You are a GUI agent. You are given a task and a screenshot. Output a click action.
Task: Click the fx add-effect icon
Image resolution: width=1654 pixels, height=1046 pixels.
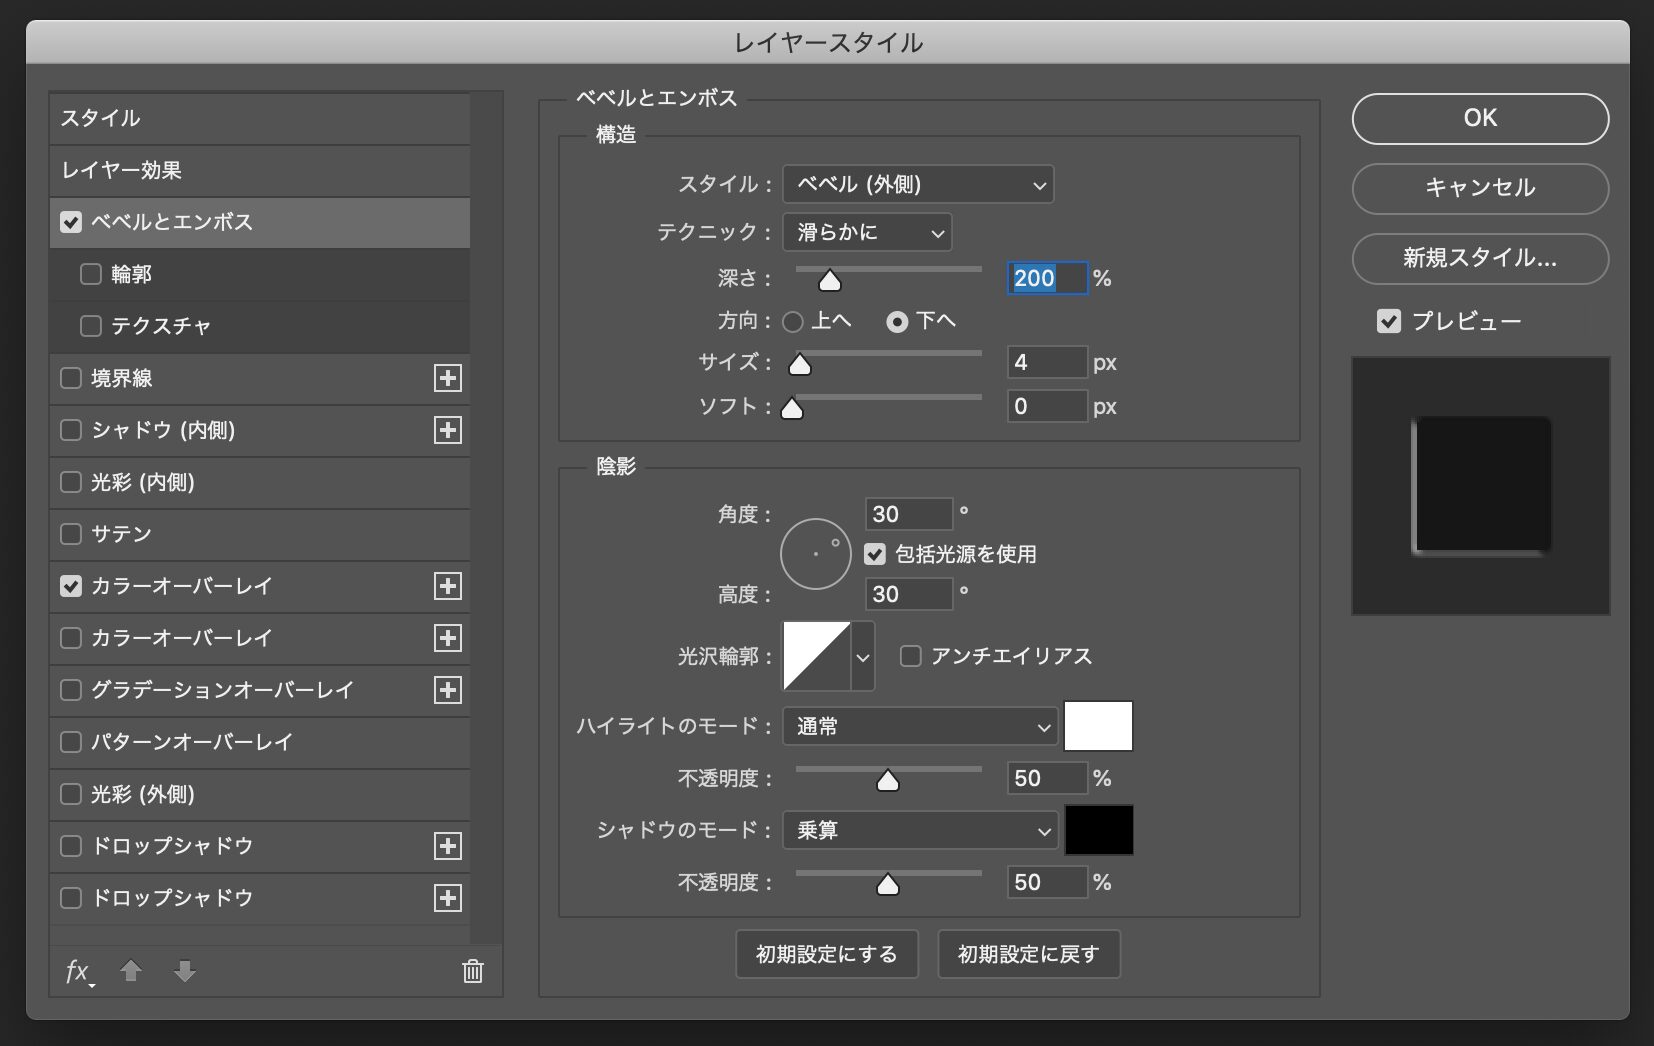(80, 971)
